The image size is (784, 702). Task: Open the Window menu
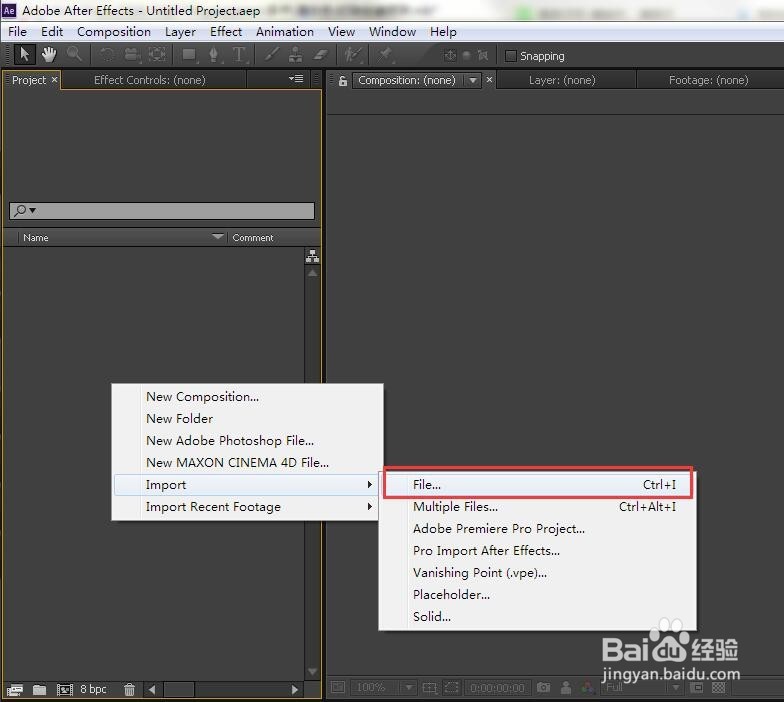click(x=392, y=32)
